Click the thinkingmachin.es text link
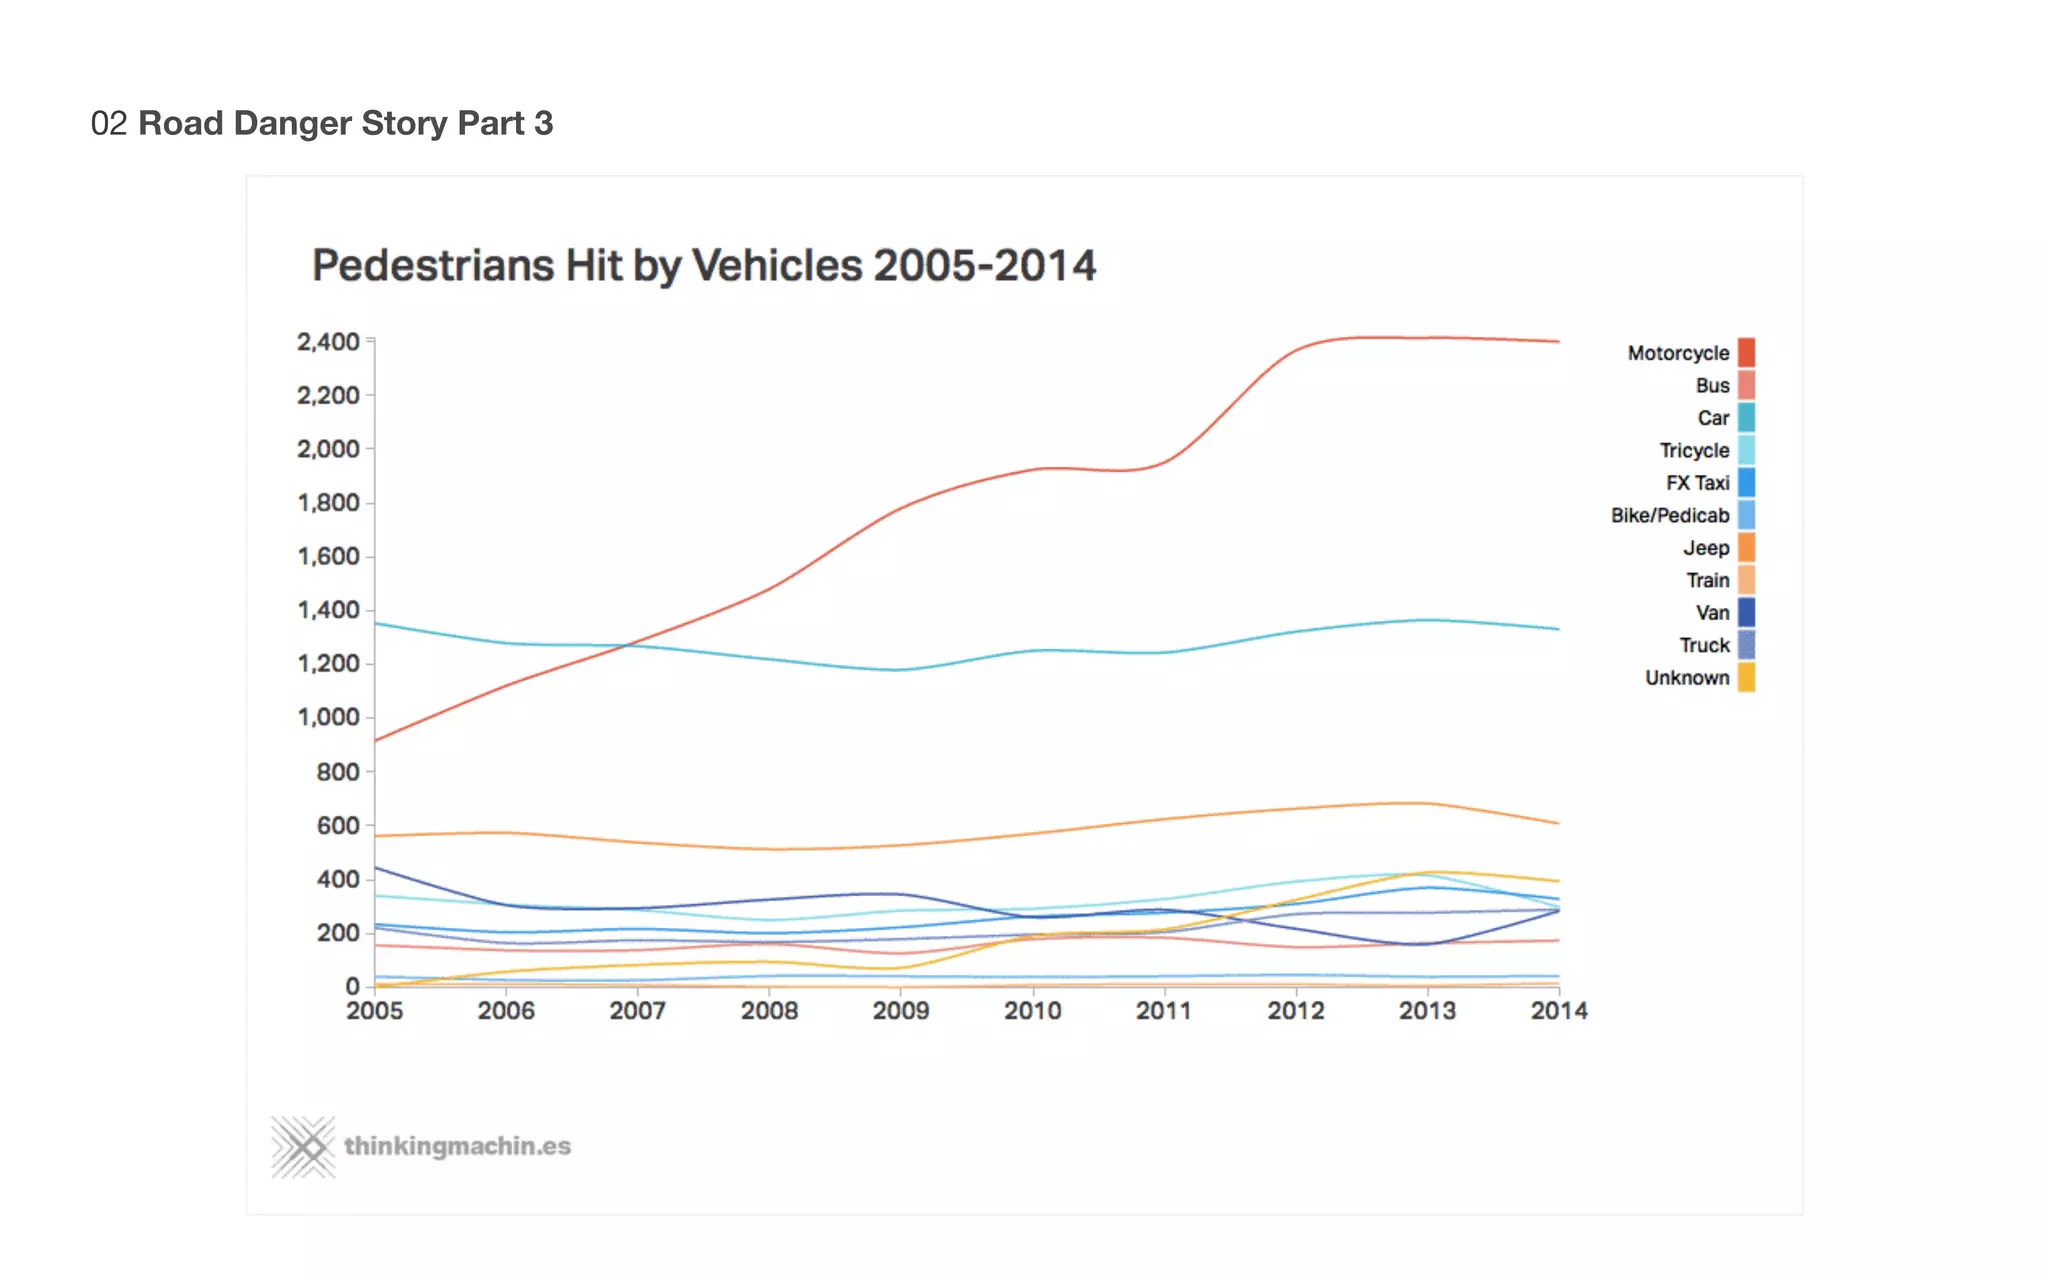The height and width of the screenshot is (1280, 2048). click(x=457, y=1146)
